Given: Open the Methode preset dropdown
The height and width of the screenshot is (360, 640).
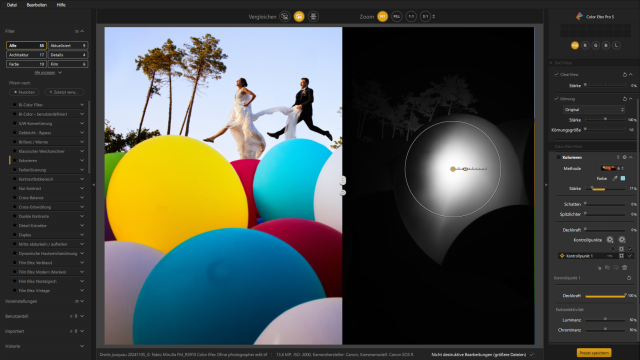Looking at the screenshot, I should point(612,168).
